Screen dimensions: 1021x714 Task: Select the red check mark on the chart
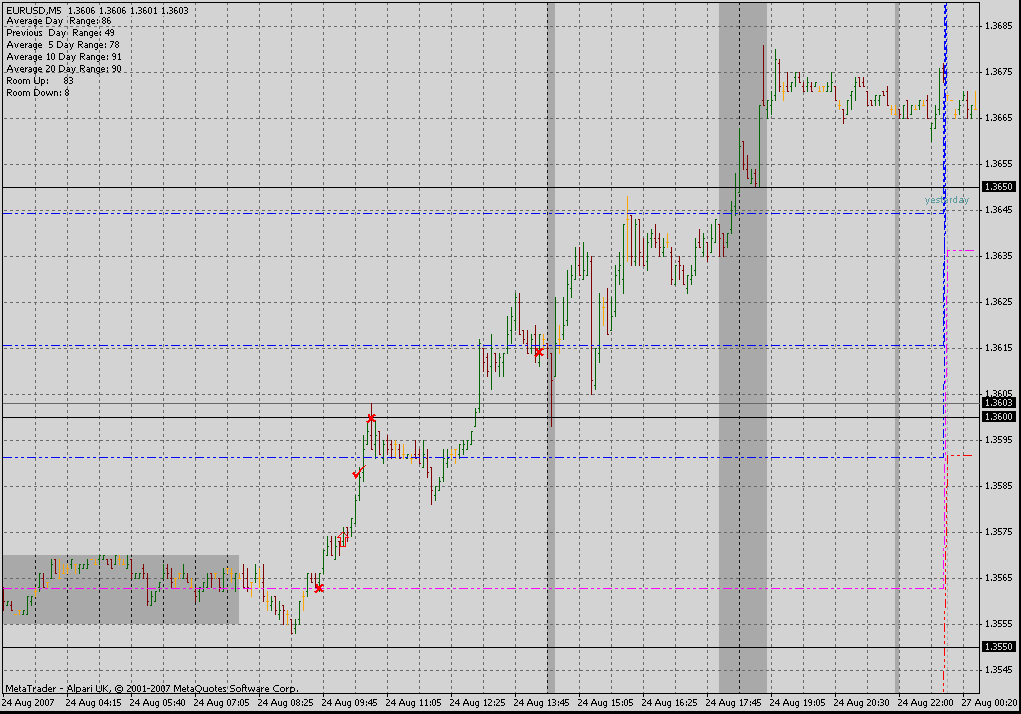click(358, 472)
